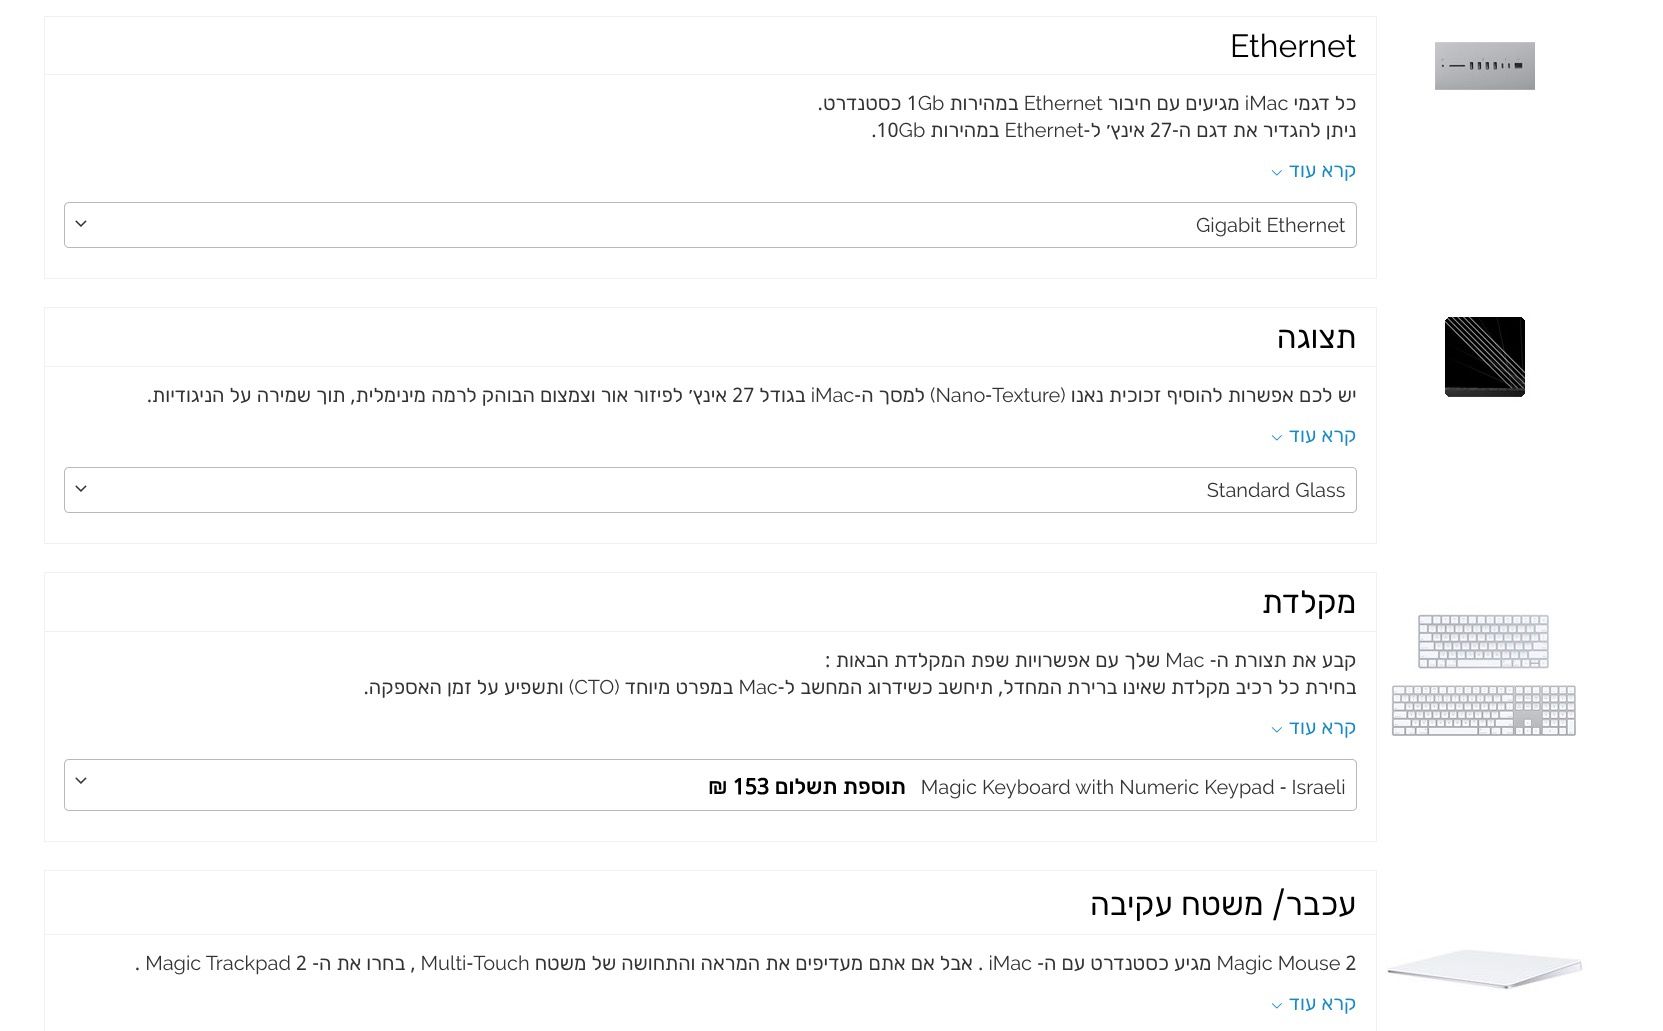Click the תצוגה section heading
Screen dimensions: 1663x1031
pyautogui.click(x=1315, y=338)
